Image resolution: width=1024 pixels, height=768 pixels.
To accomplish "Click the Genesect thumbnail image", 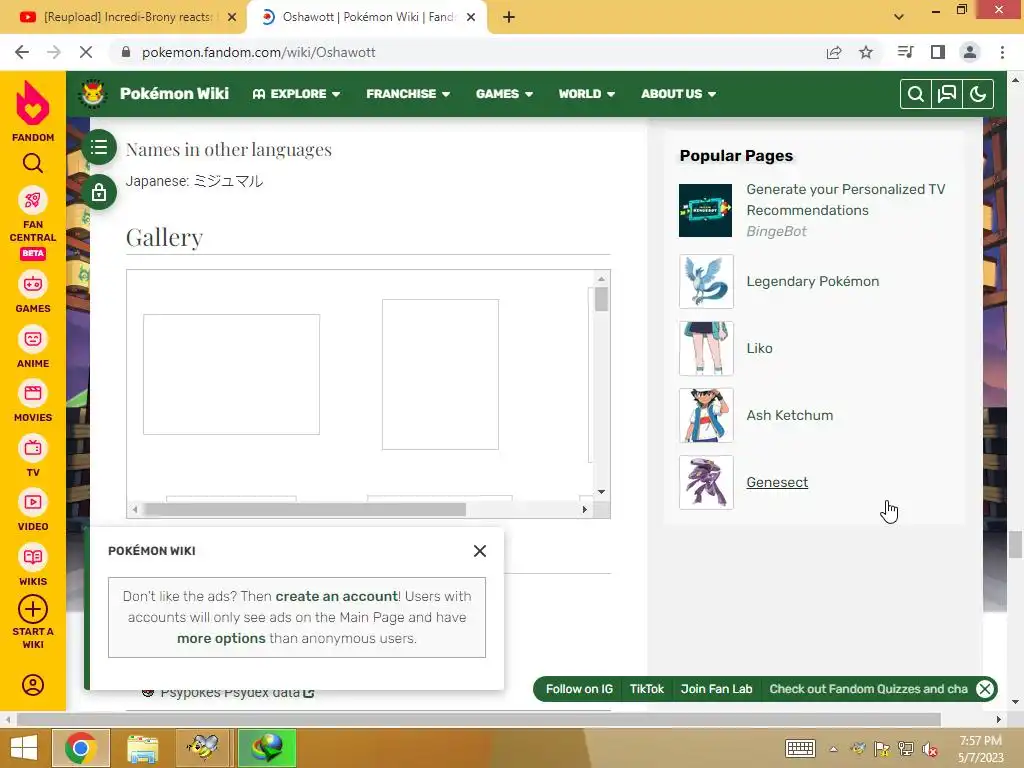I will (706, 482).
